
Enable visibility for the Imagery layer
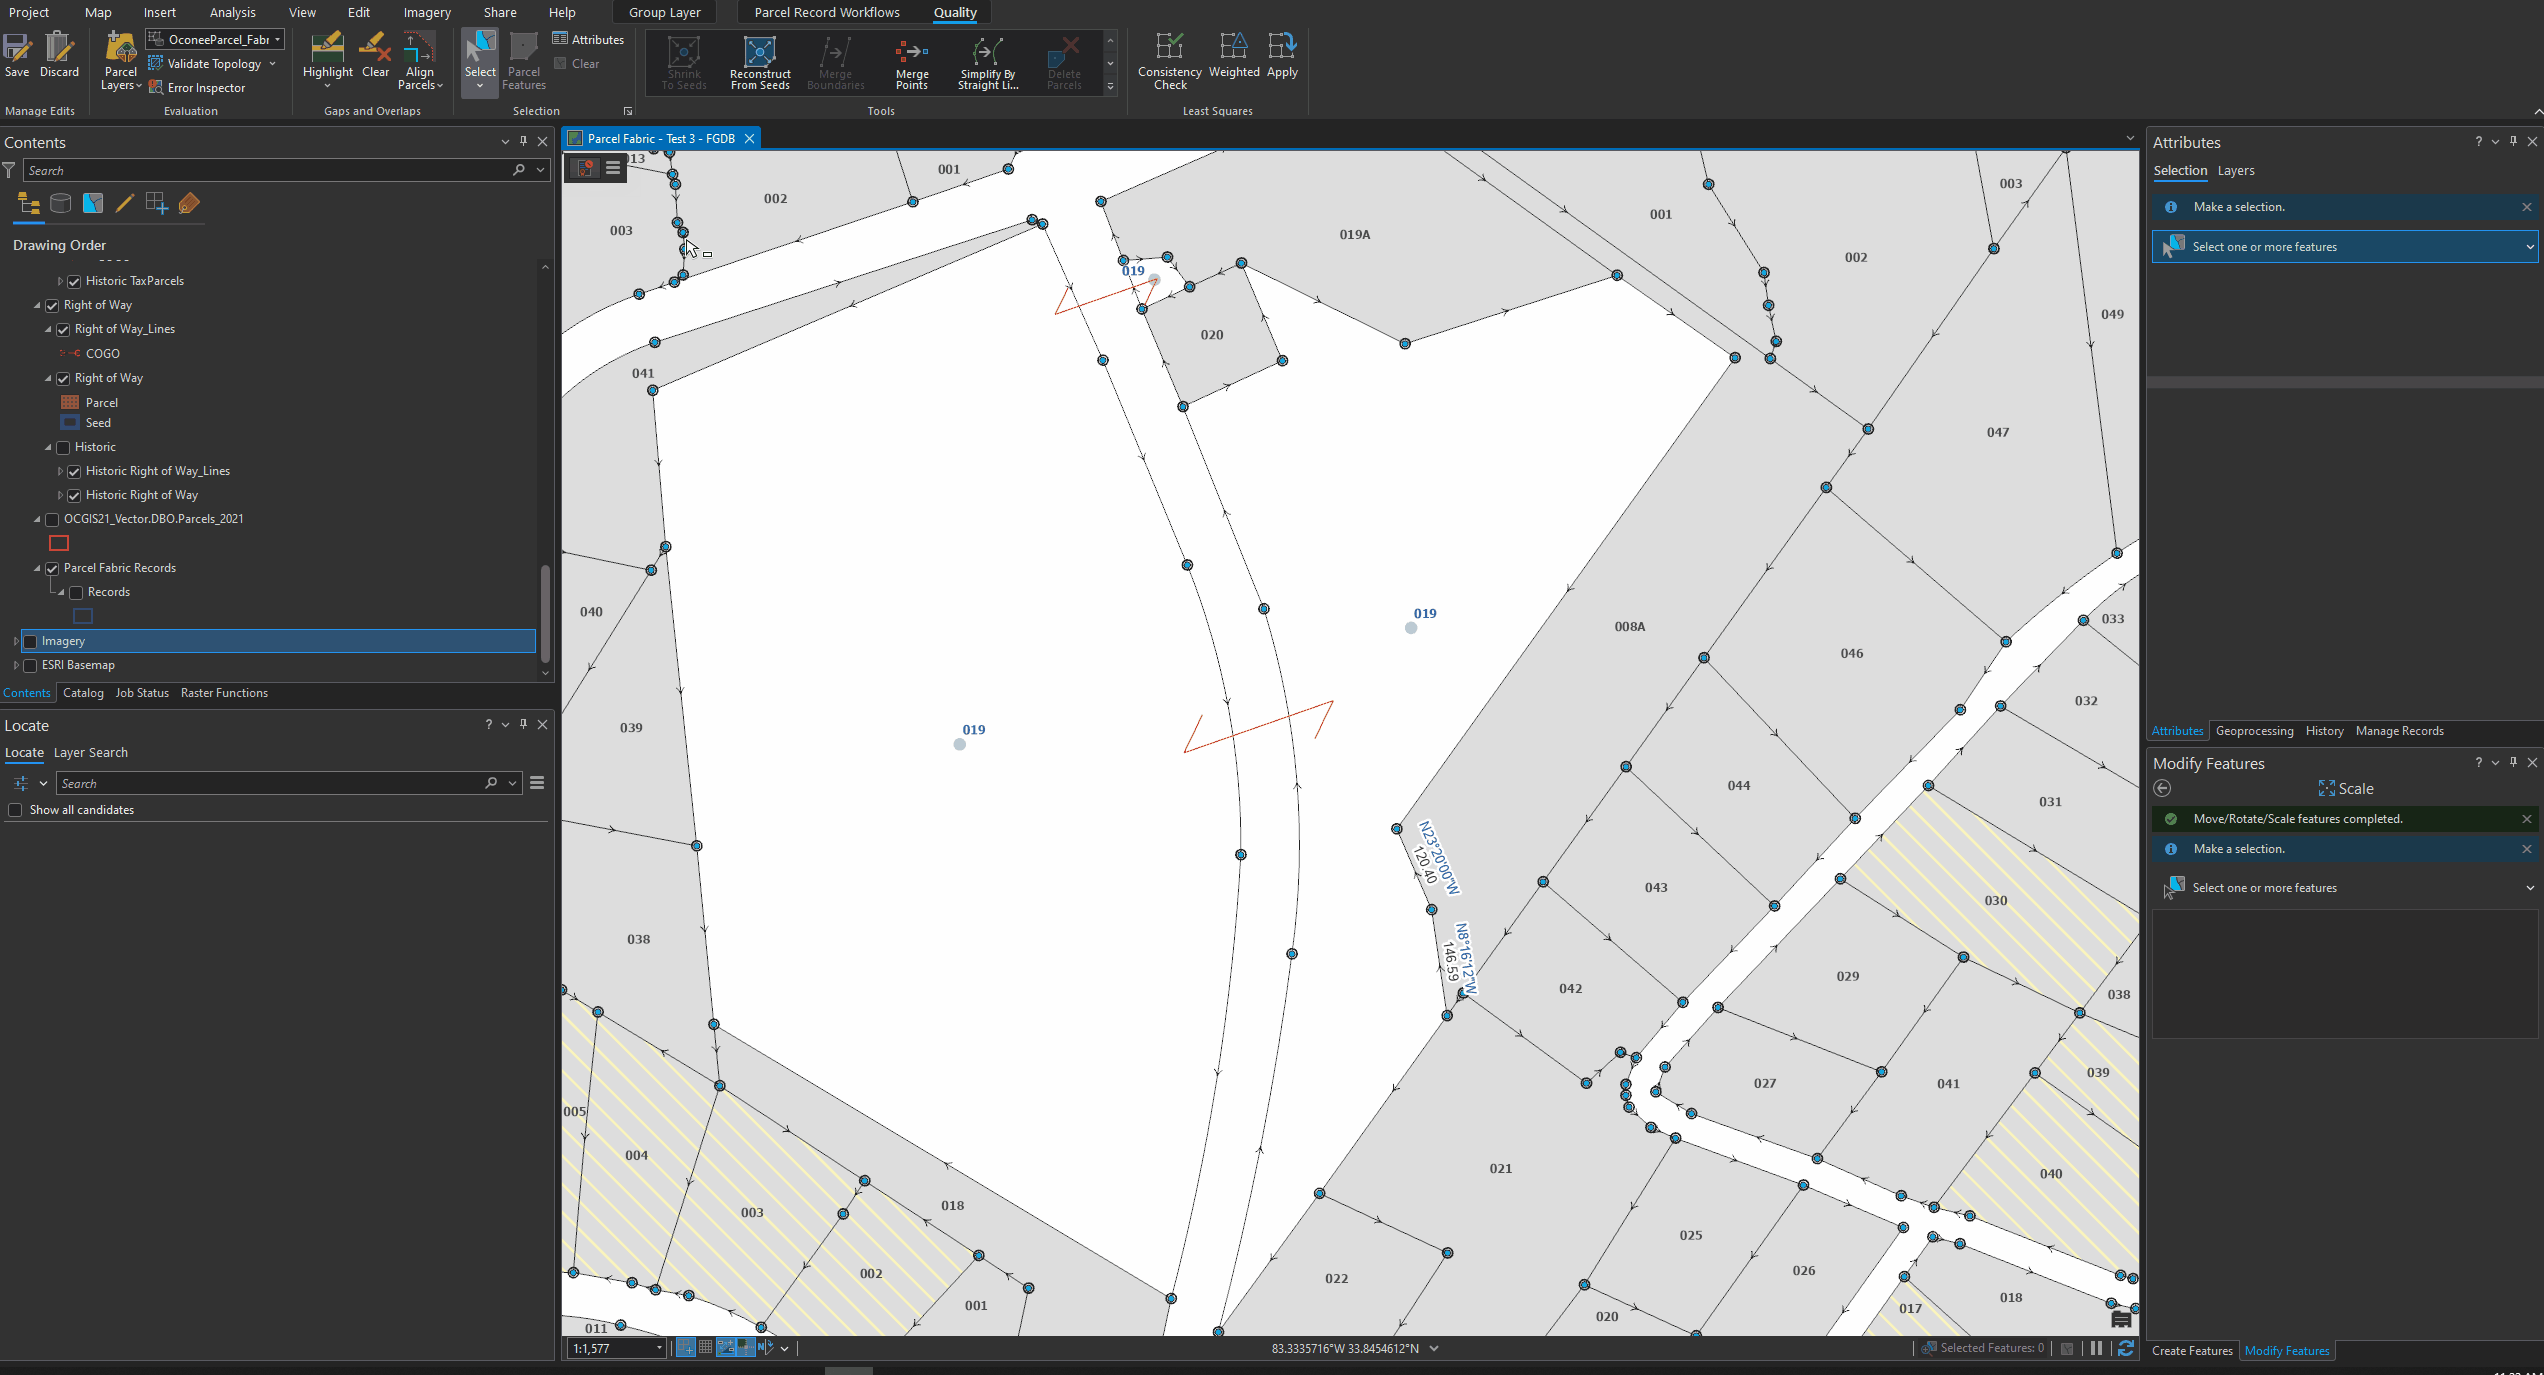30,641
